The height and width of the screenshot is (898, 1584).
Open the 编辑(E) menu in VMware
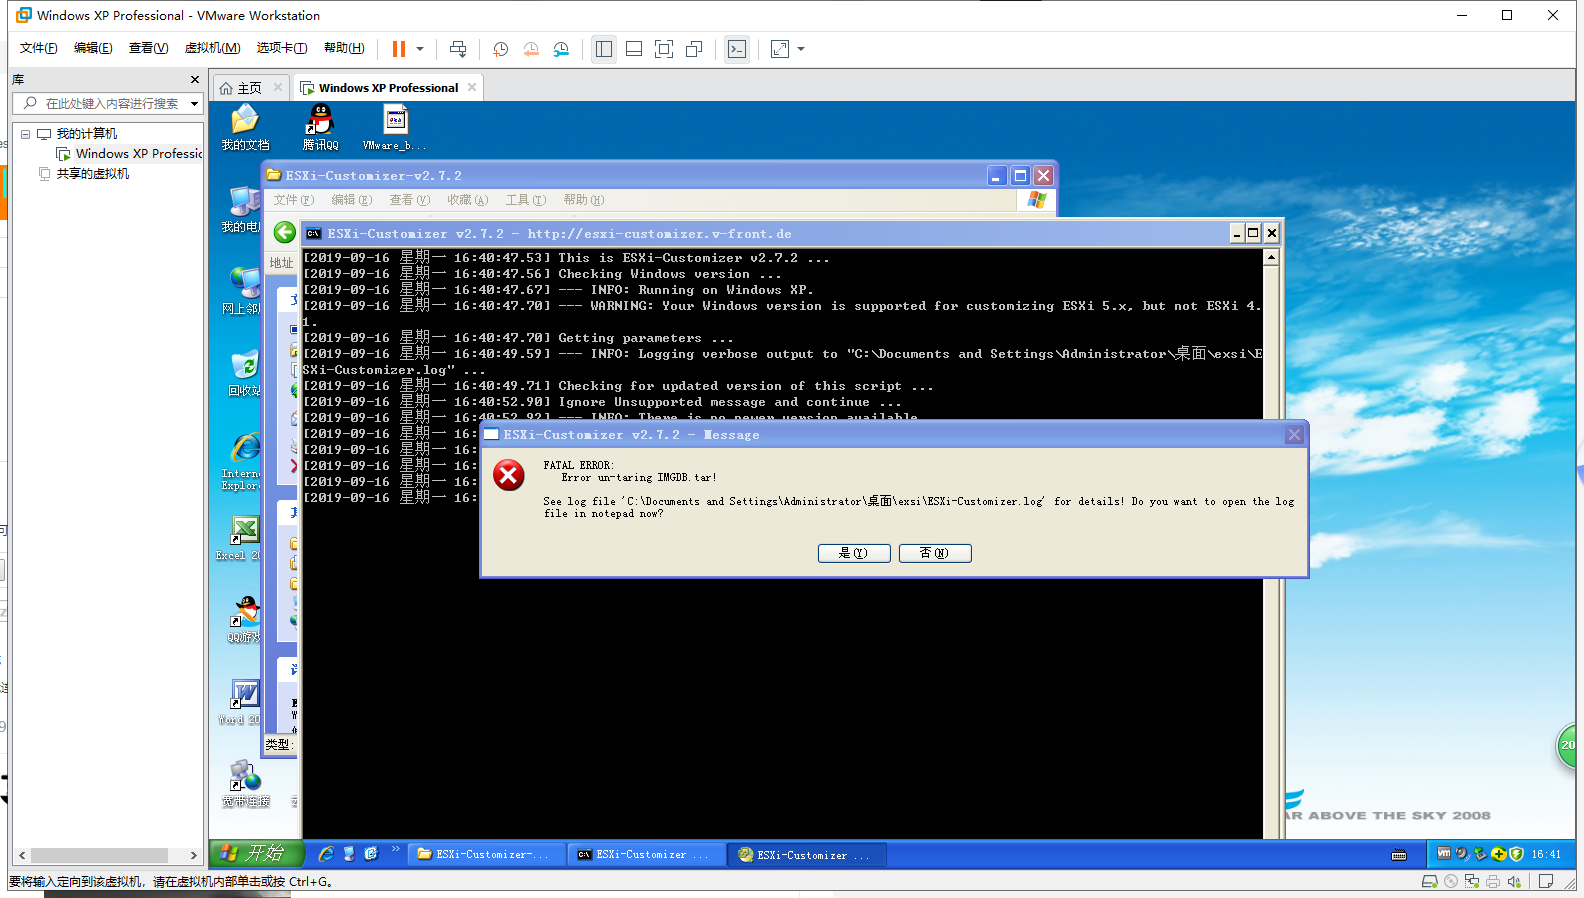pos(93,48)
